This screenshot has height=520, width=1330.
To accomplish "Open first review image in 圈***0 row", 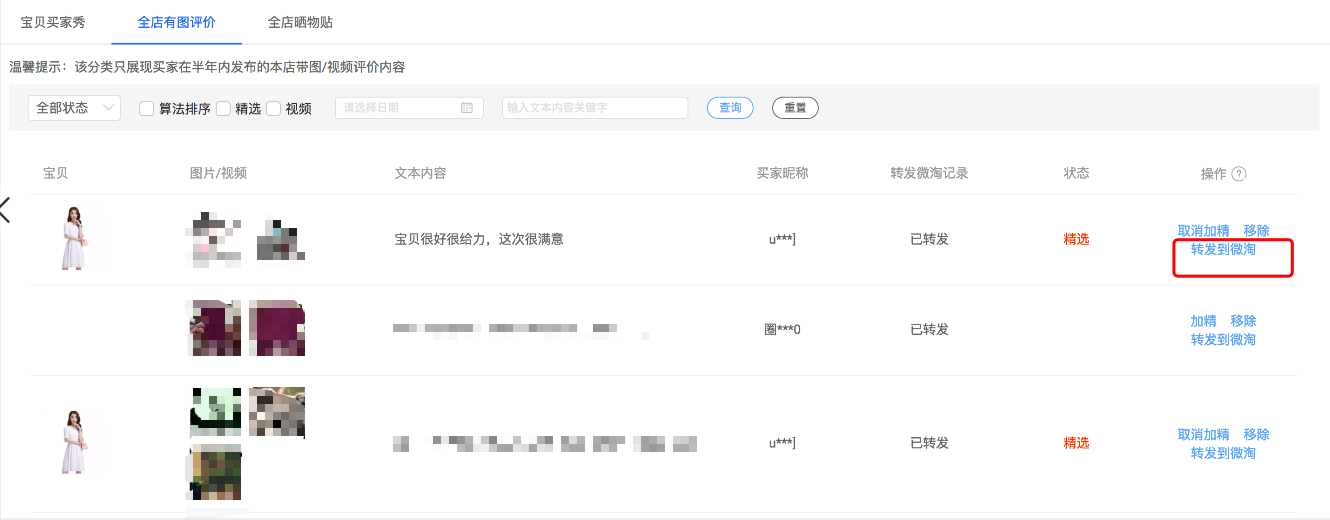I will pos(214,328).
